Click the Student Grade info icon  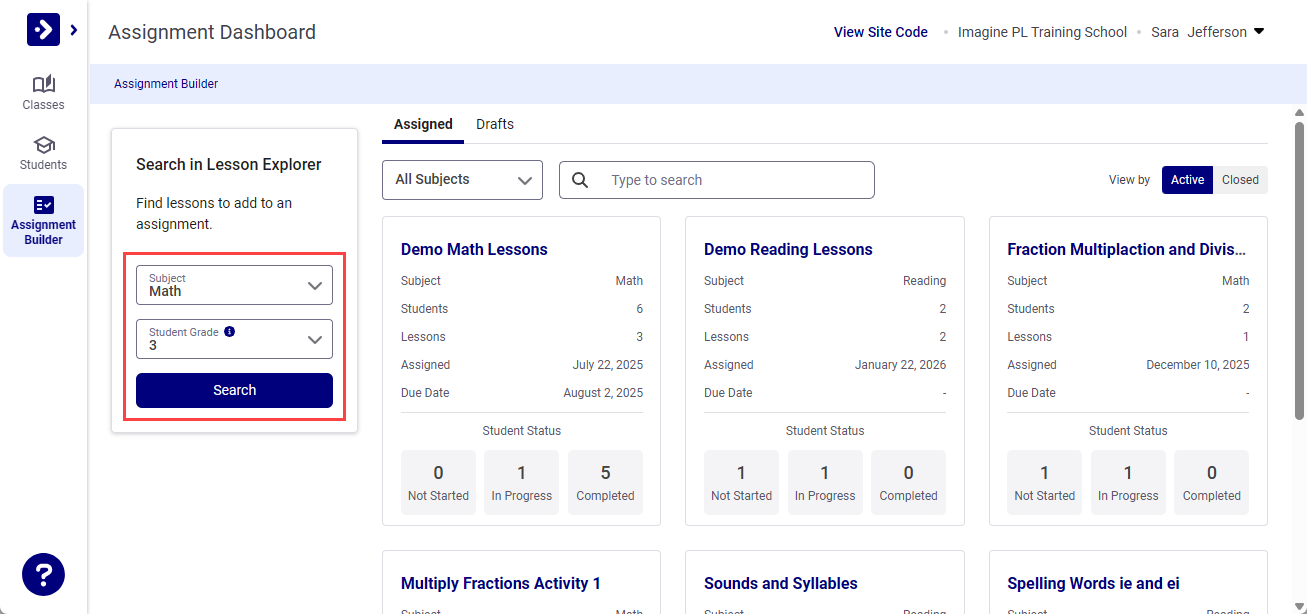(230, 332)
